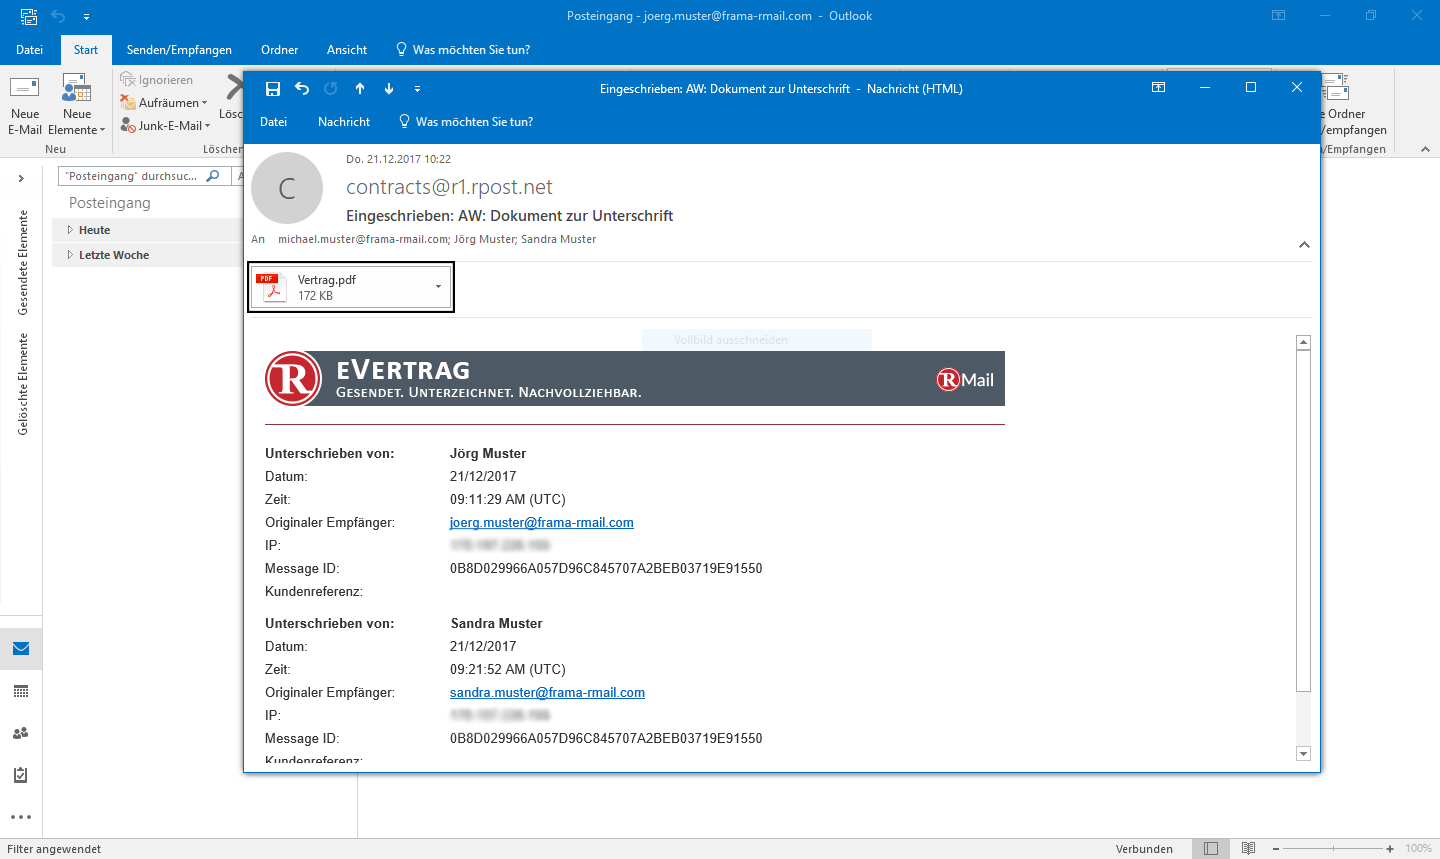Click recipient Sandra Muster in An line

pos(558,240)
